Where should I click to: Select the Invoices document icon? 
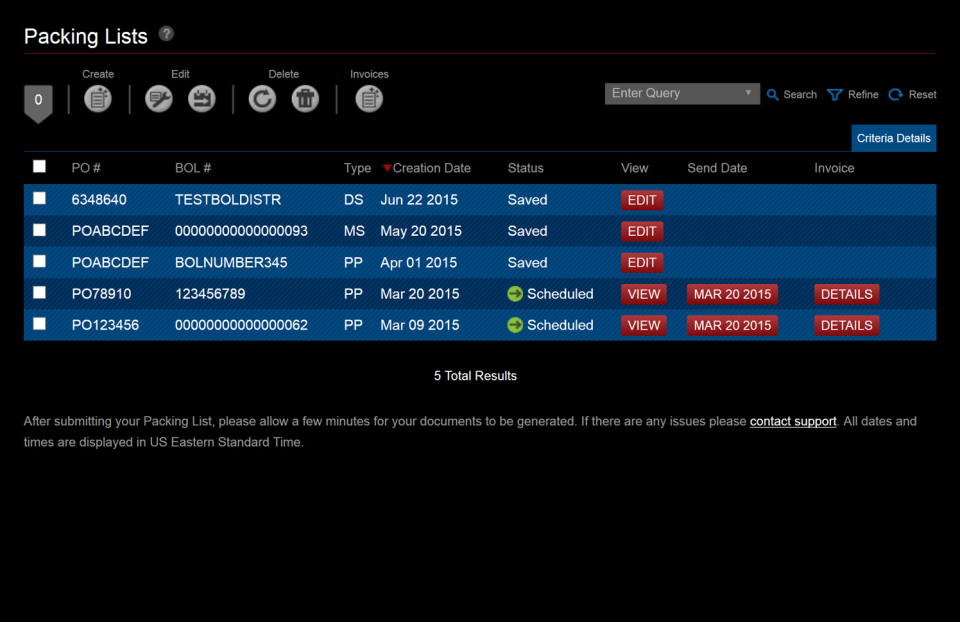pyautogui.click(x=369, y=99)
